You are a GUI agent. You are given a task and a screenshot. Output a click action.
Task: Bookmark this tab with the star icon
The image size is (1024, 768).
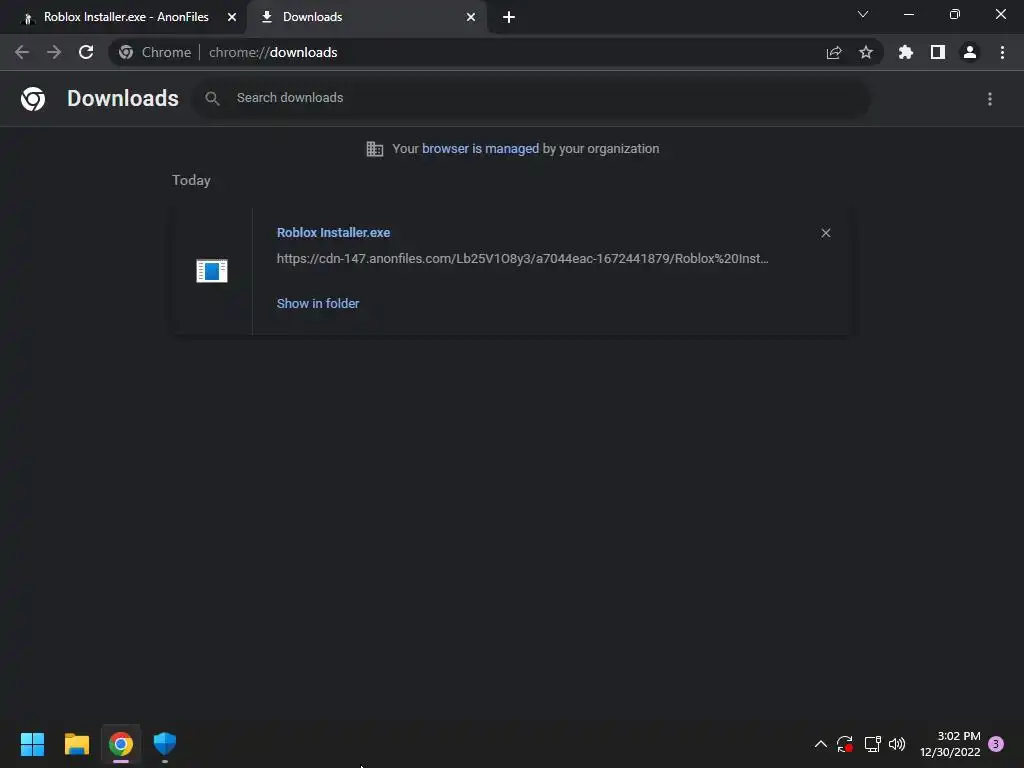point(866,52)
